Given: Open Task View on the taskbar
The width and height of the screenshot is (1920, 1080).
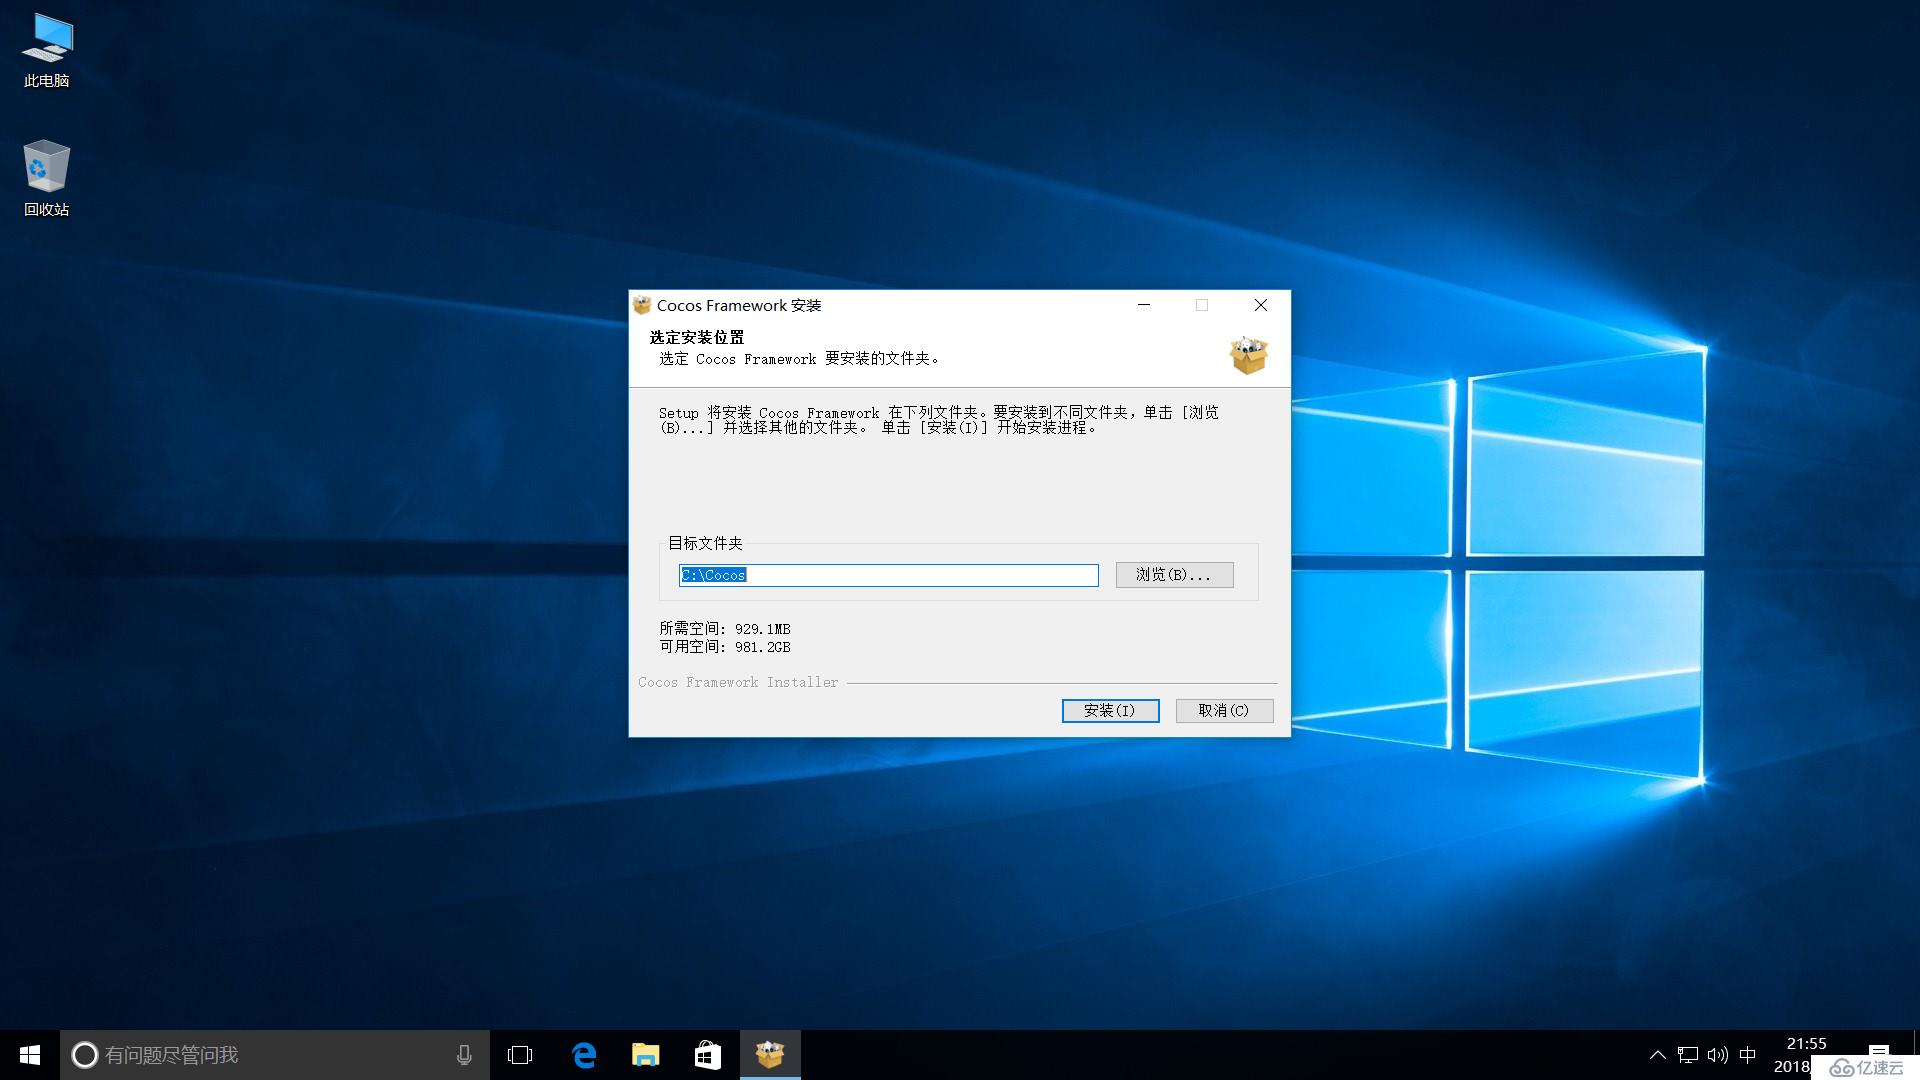Looking at the screenshot, I should click(x=520, y=1055).
